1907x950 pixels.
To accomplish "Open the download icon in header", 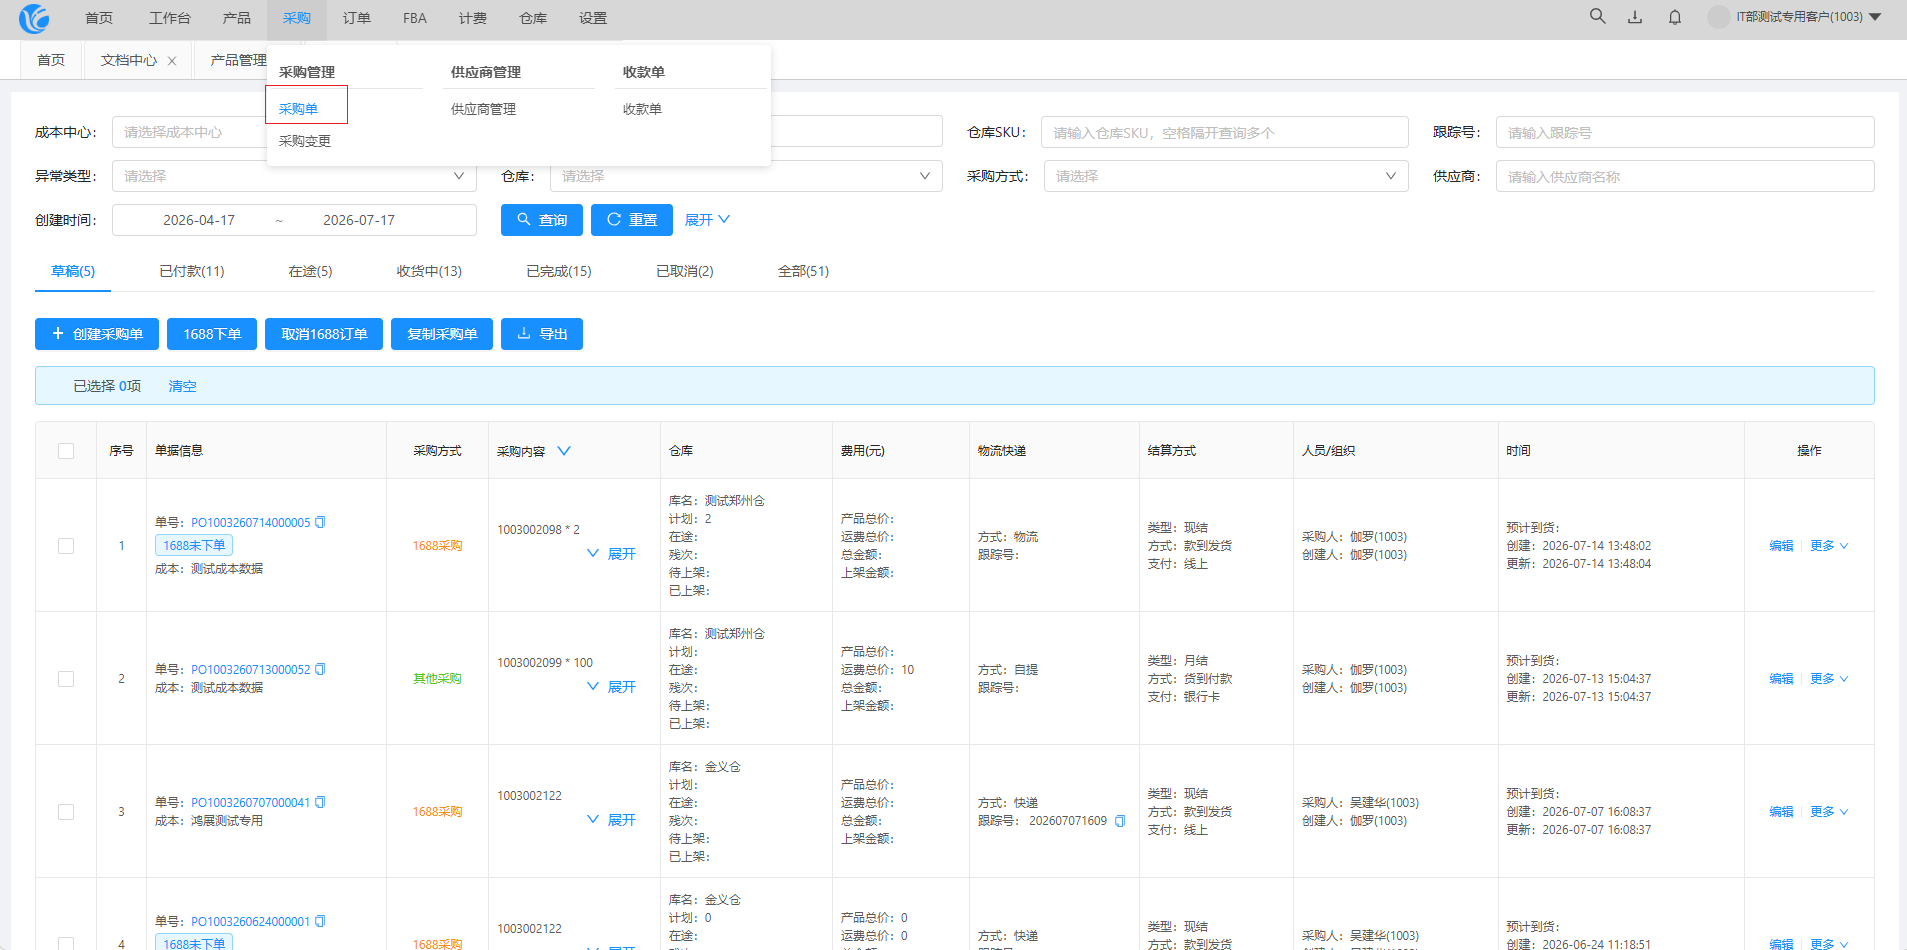I will pos(1635,17).
